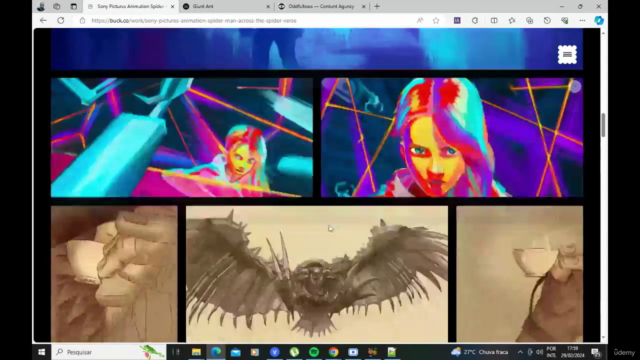Close the Oddfellows tab
This screenshot has height=360, width=640.
[x=364, y=7]
